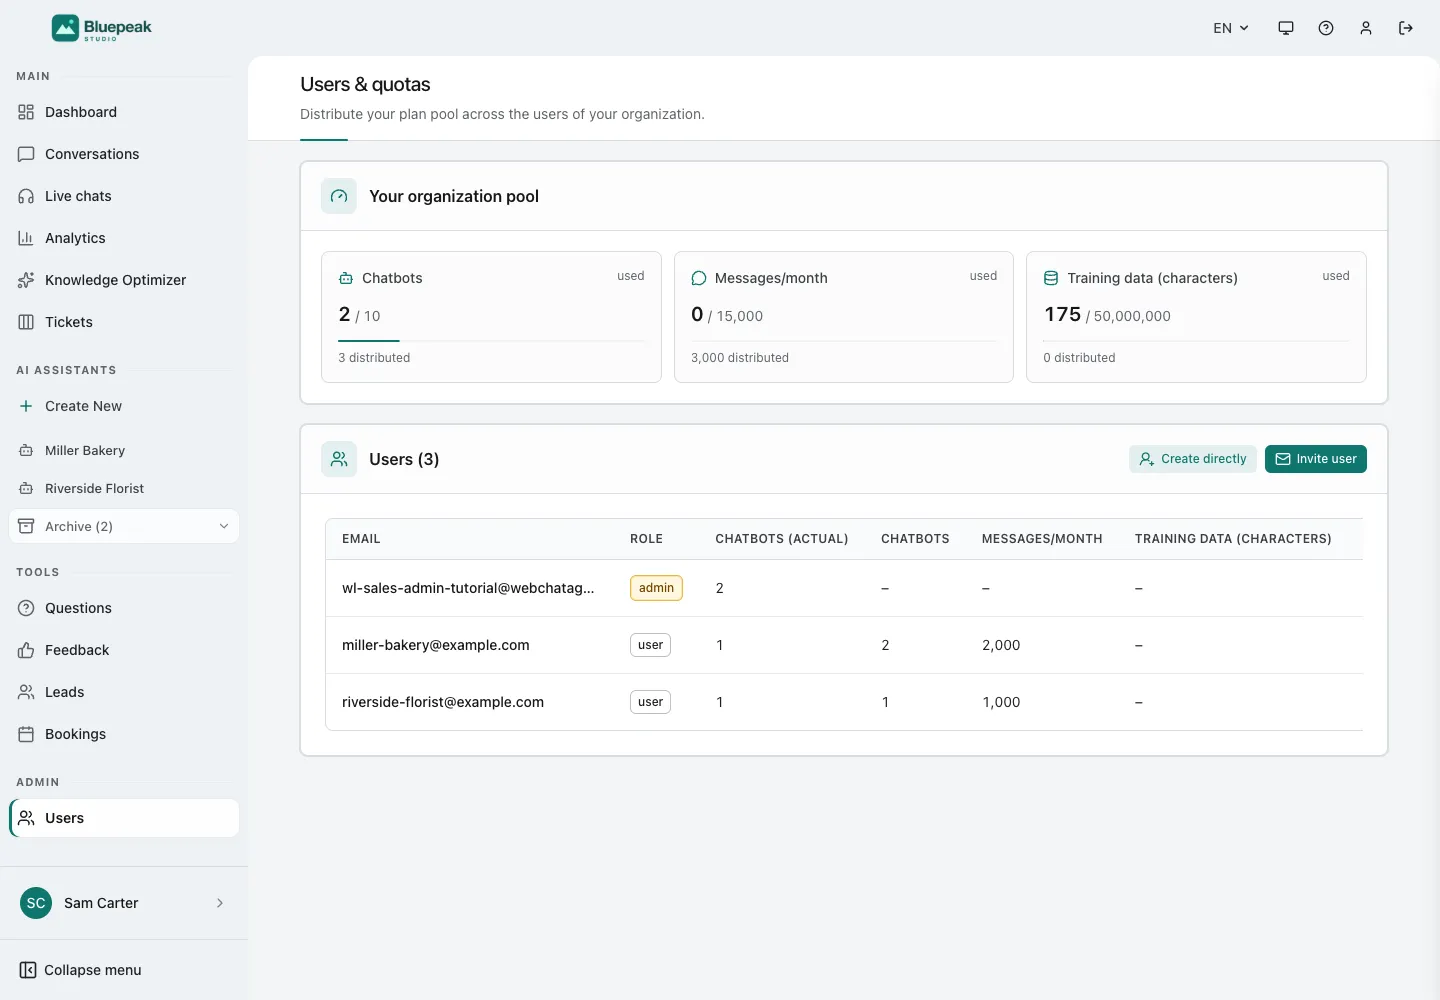Image resolution: width=1440 pixels, height=1000 pixels.
Task: Collapse the sidebar menu
Action: tap(81, 970)
